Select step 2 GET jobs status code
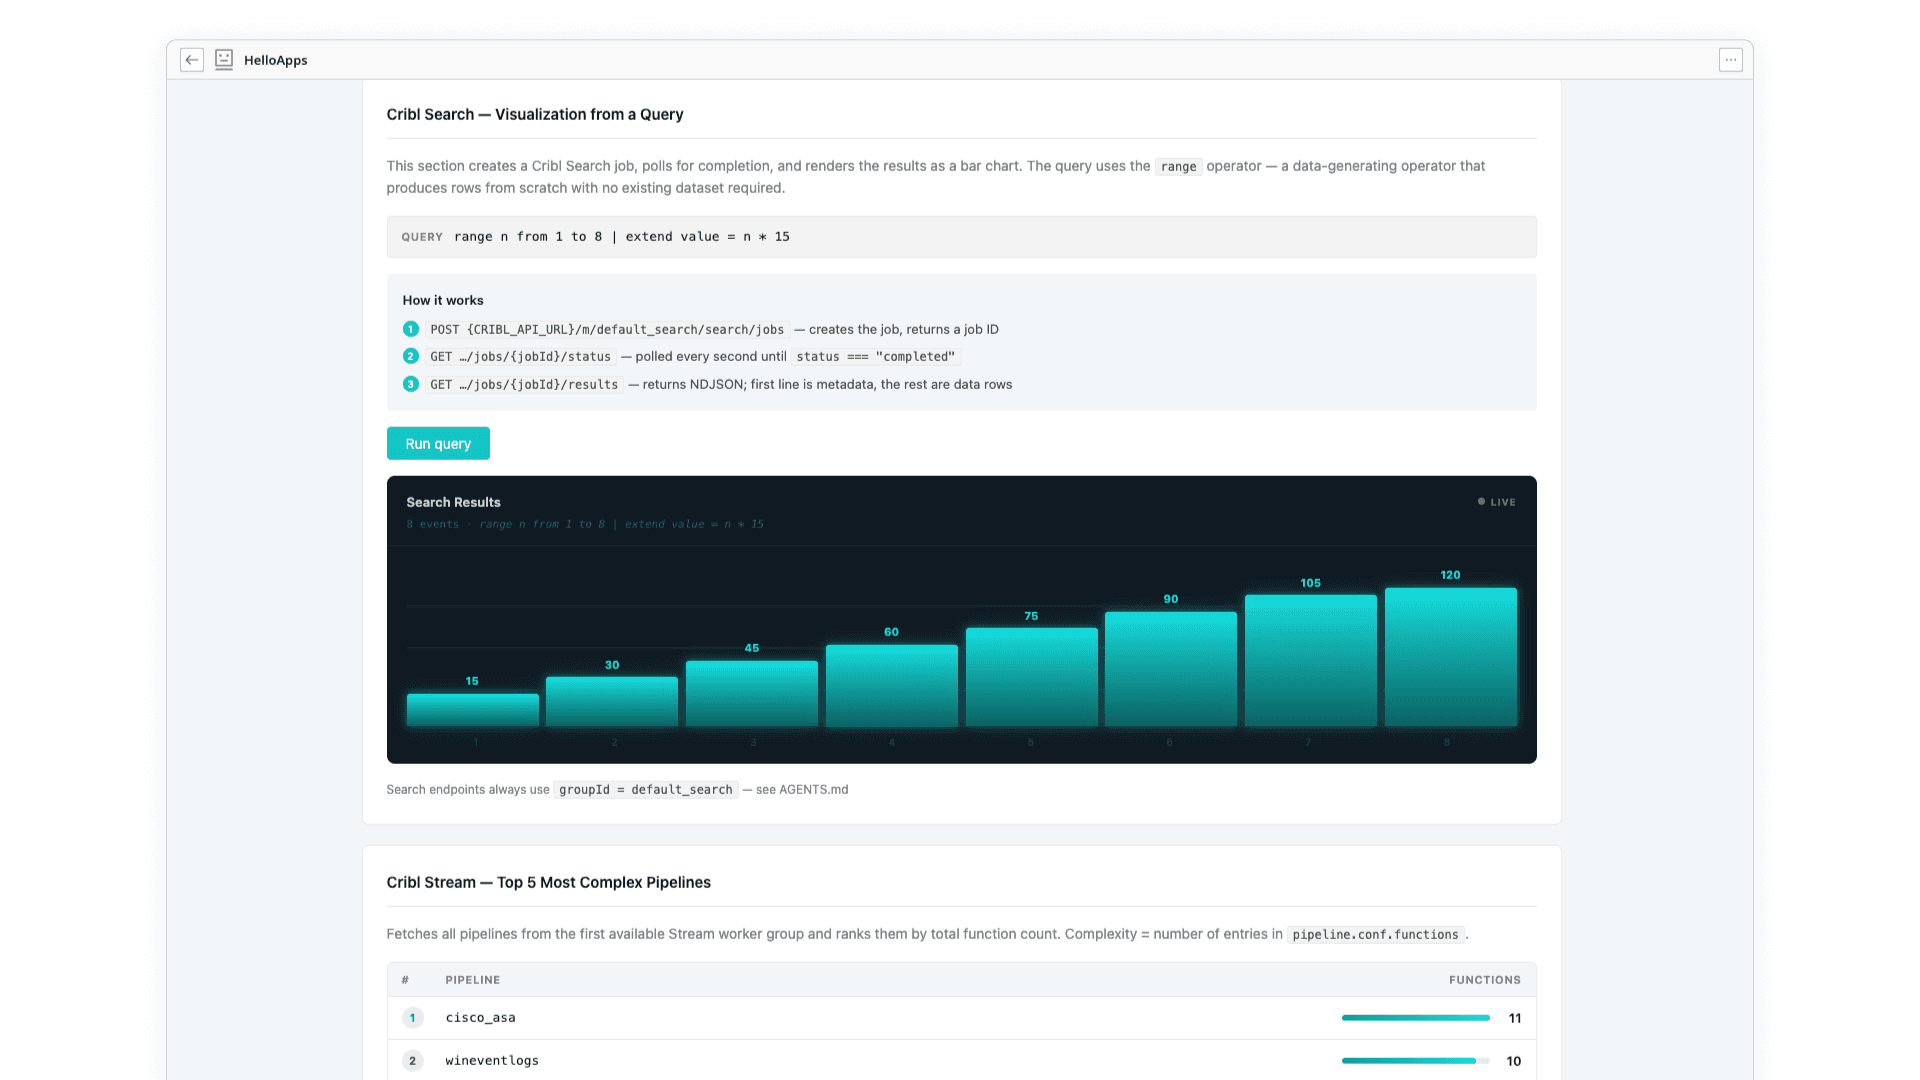The image size is (1920, 1080). (520, 356)
